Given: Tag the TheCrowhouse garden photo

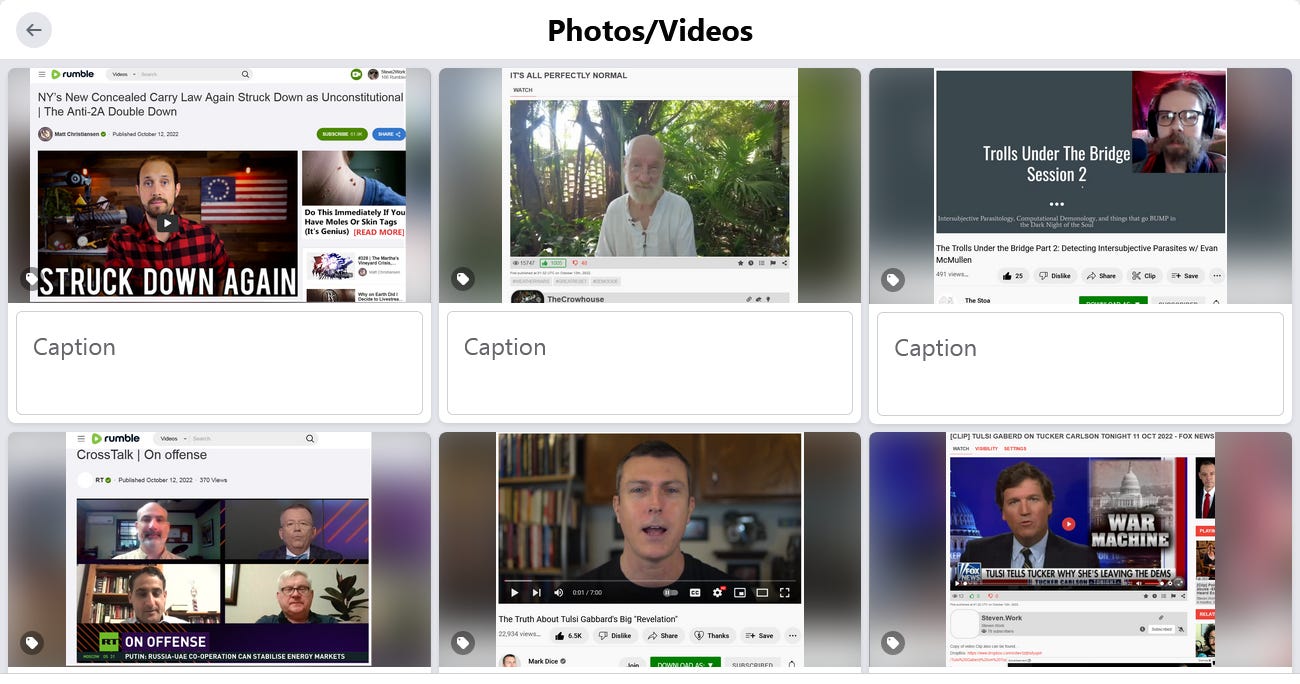Looking at the screenshot, I should 462,279.
